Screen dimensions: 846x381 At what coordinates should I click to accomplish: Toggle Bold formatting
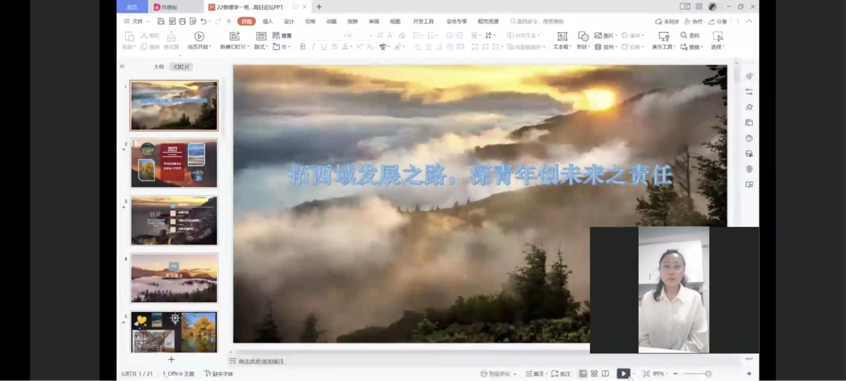click(x=303, y=47)
